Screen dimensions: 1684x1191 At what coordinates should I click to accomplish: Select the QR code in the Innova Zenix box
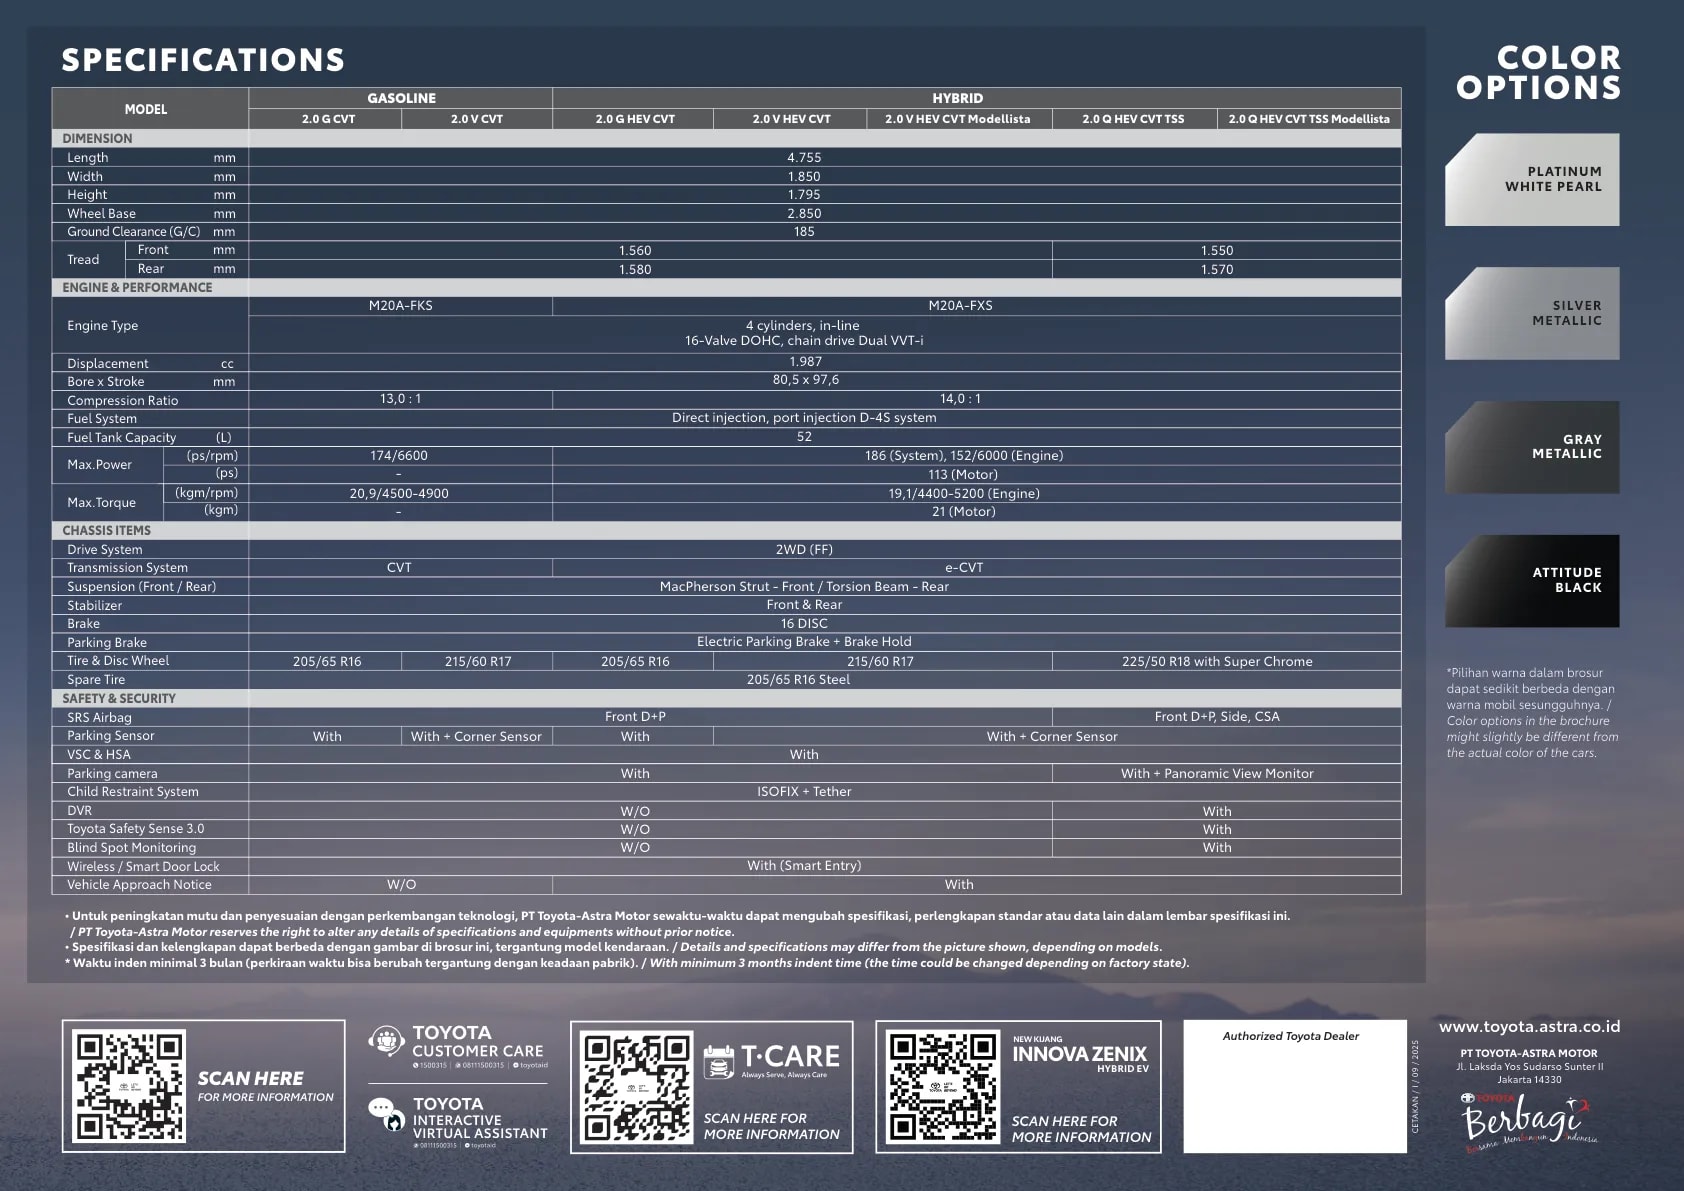943,1087
